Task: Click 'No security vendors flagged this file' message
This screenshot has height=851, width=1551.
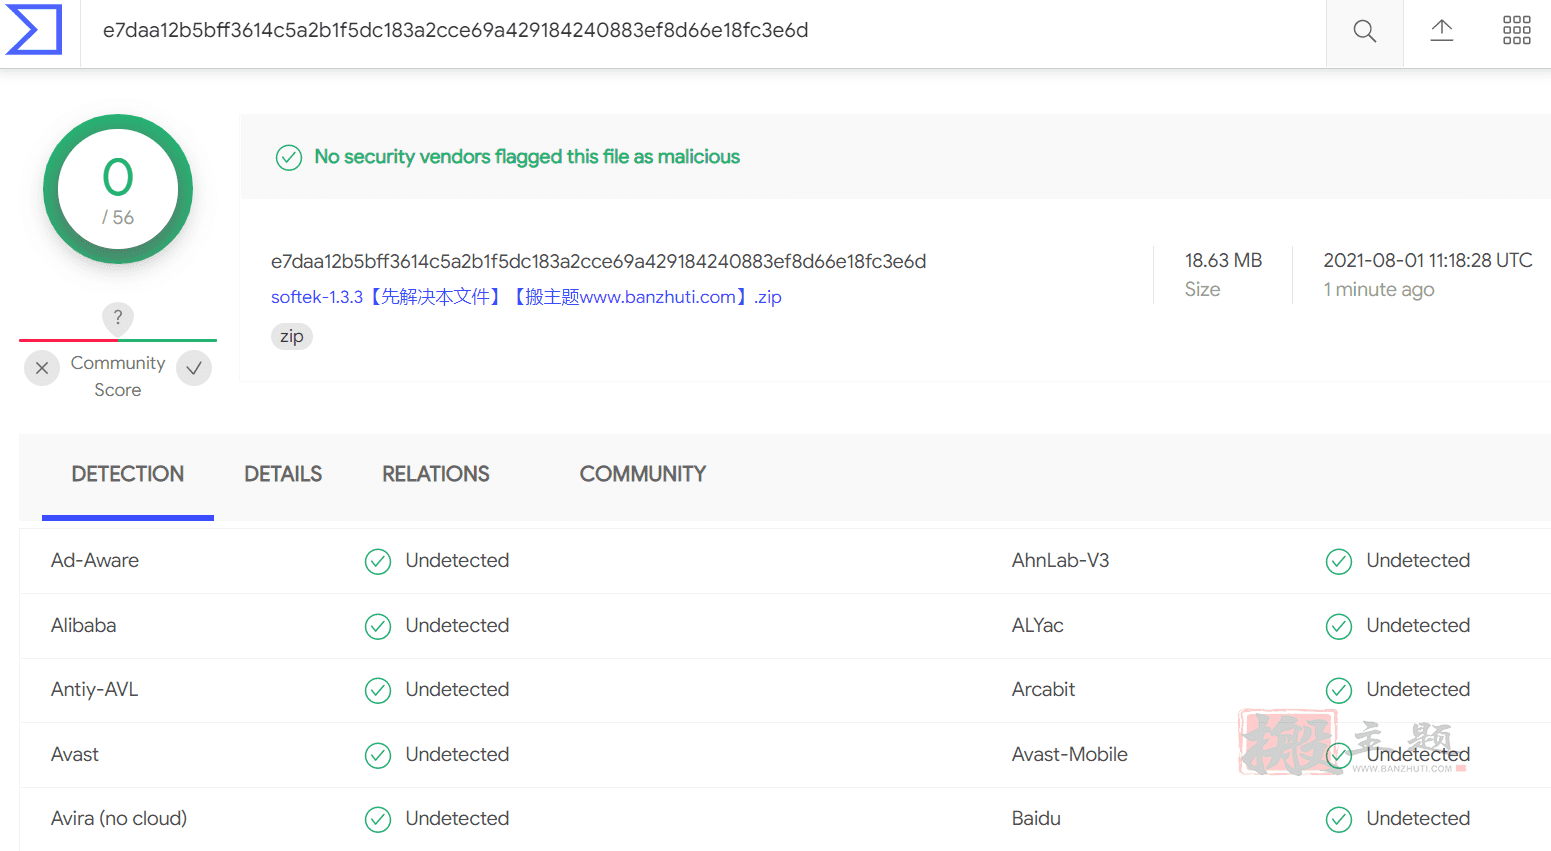Action: pos(527,157)
